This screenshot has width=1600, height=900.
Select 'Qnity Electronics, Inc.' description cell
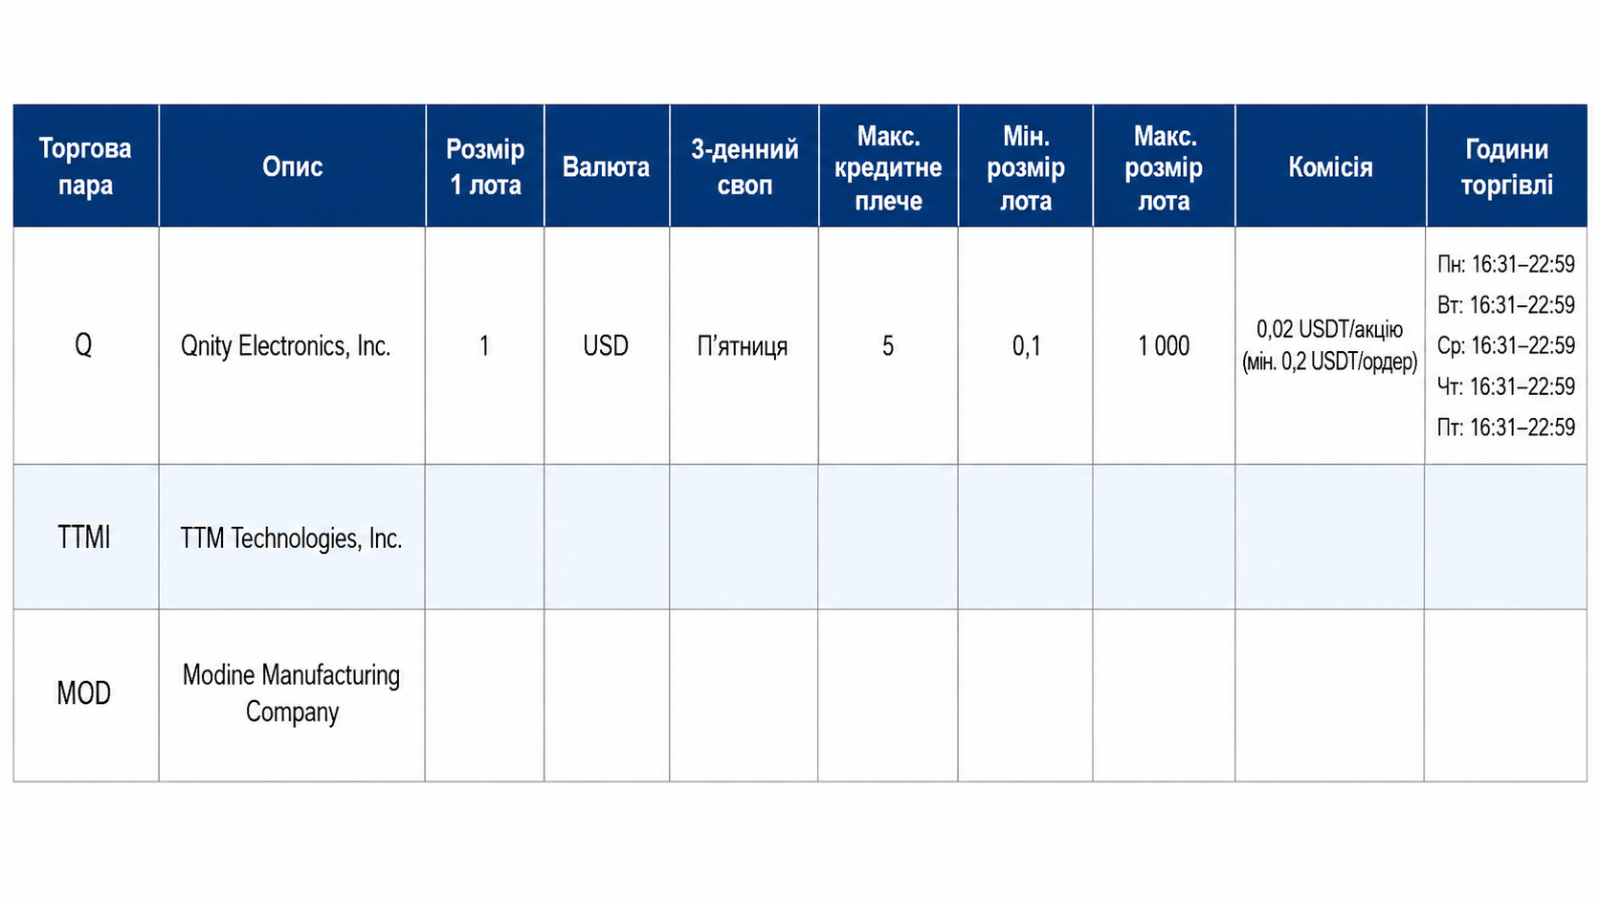tap(292, 346)
